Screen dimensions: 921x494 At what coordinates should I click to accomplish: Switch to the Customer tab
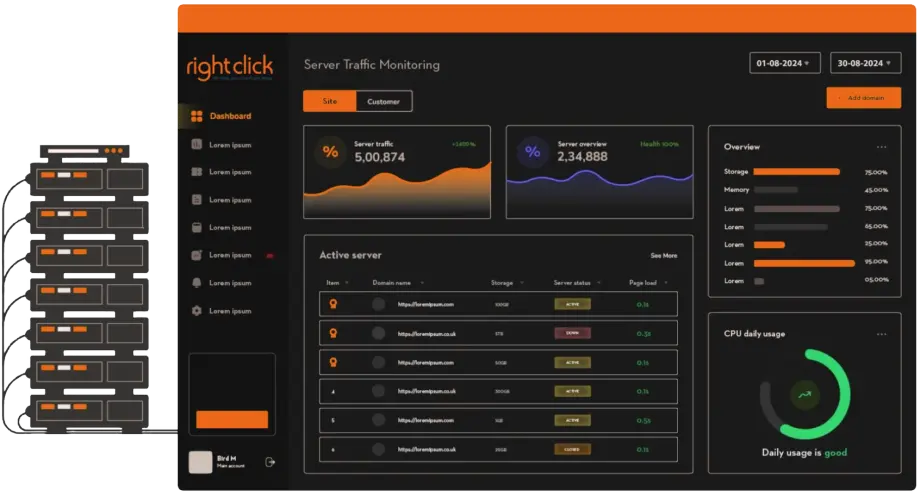click(383, 101)
